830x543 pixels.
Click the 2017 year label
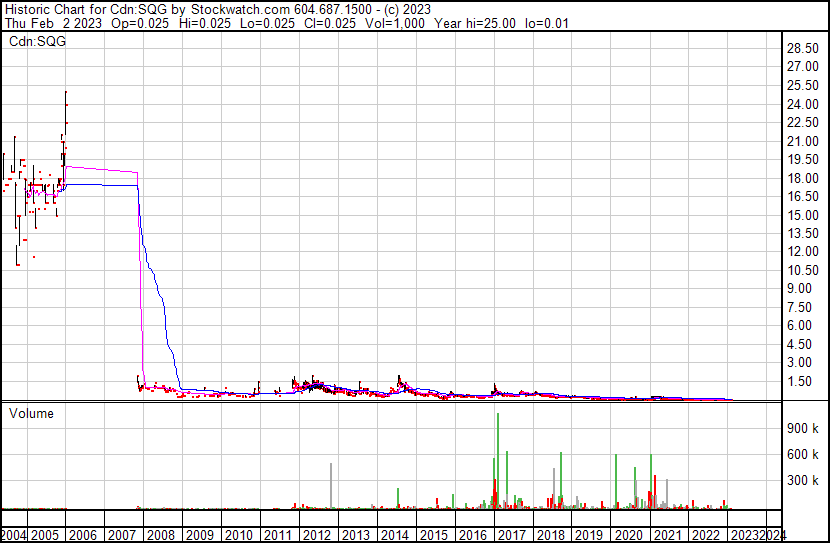click(511, 535)
